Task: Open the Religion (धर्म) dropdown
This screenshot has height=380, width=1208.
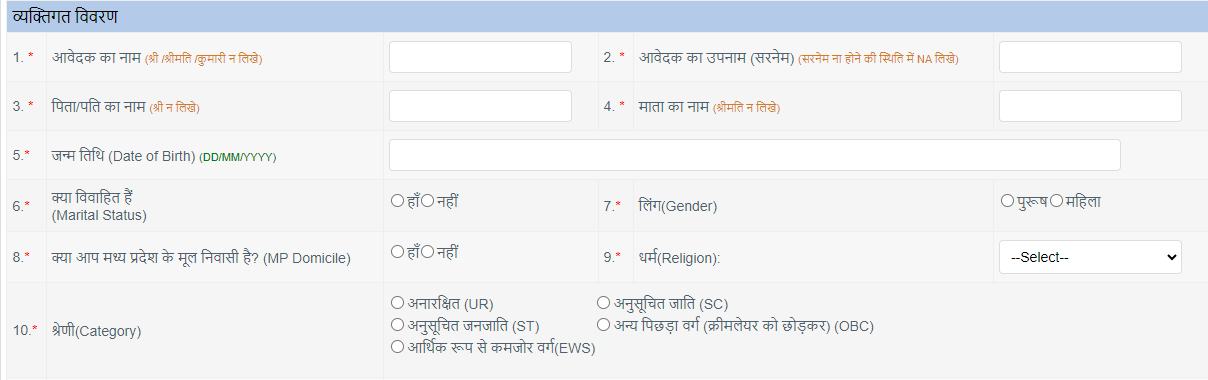Action: click(1090, 257)
